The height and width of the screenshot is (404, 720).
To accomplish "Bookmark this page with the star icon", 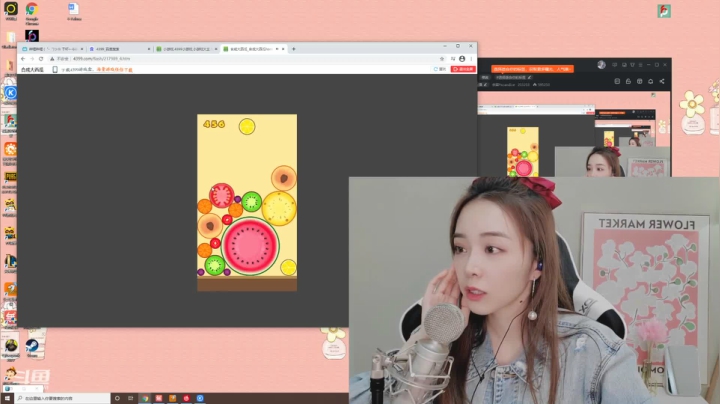I will [x=442, y=59].
